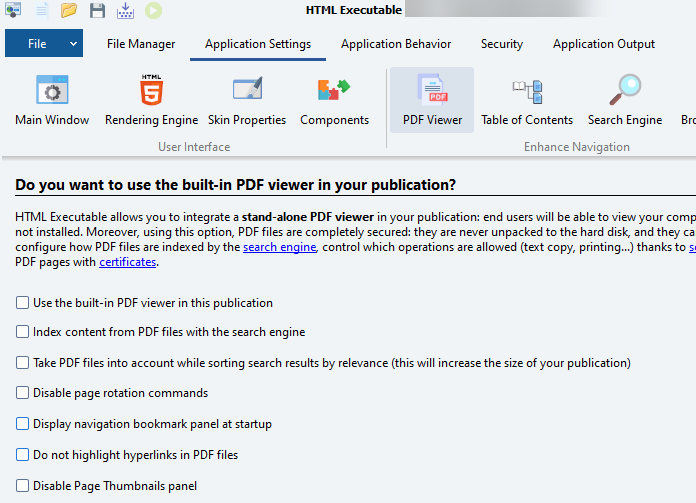Click the green run publication icon
The width and height of the screenshot is (696, 503).
[153, 11]
